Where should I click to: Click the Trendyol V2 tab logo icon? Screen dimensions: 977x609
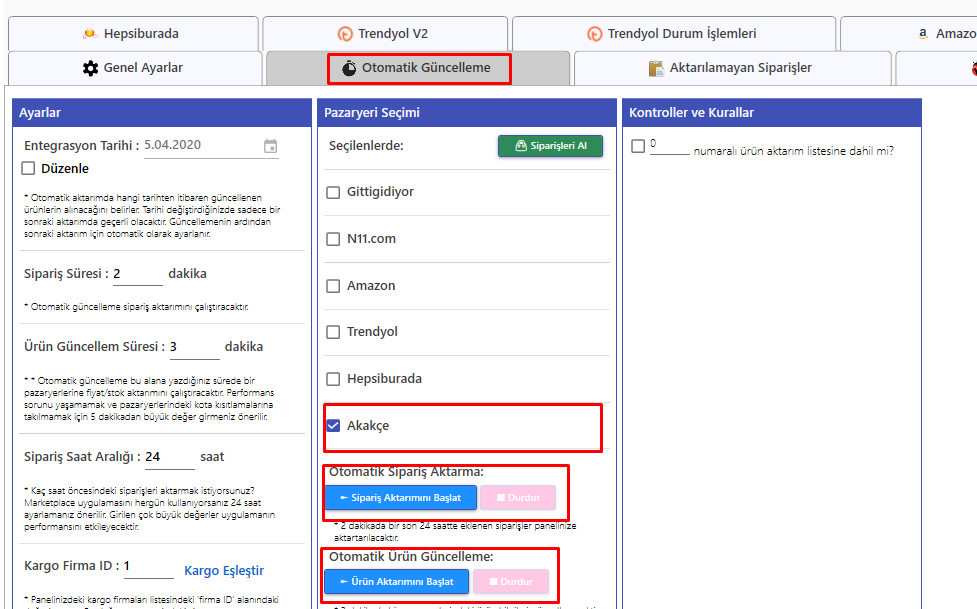[x=345, y=34]
